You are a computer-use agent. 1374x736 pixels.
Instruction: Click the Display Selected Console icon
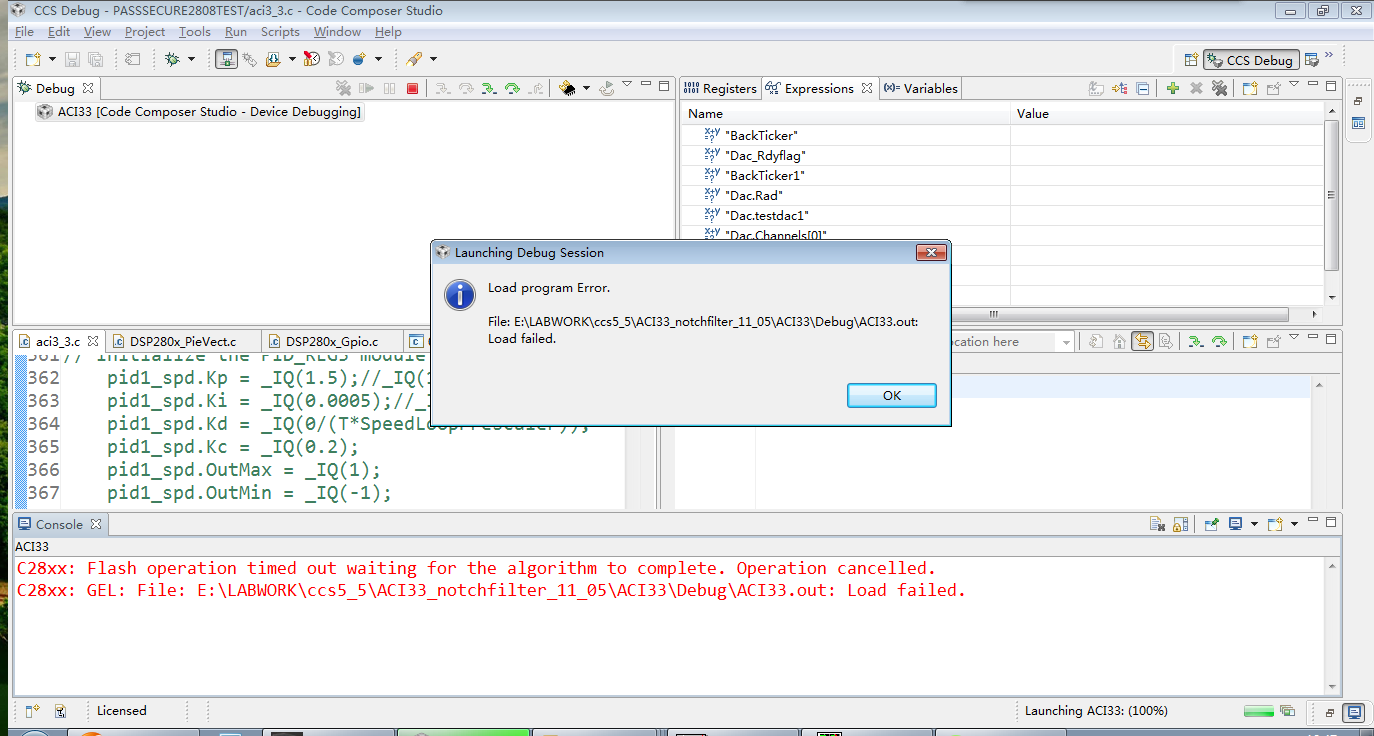[1235, 524]
